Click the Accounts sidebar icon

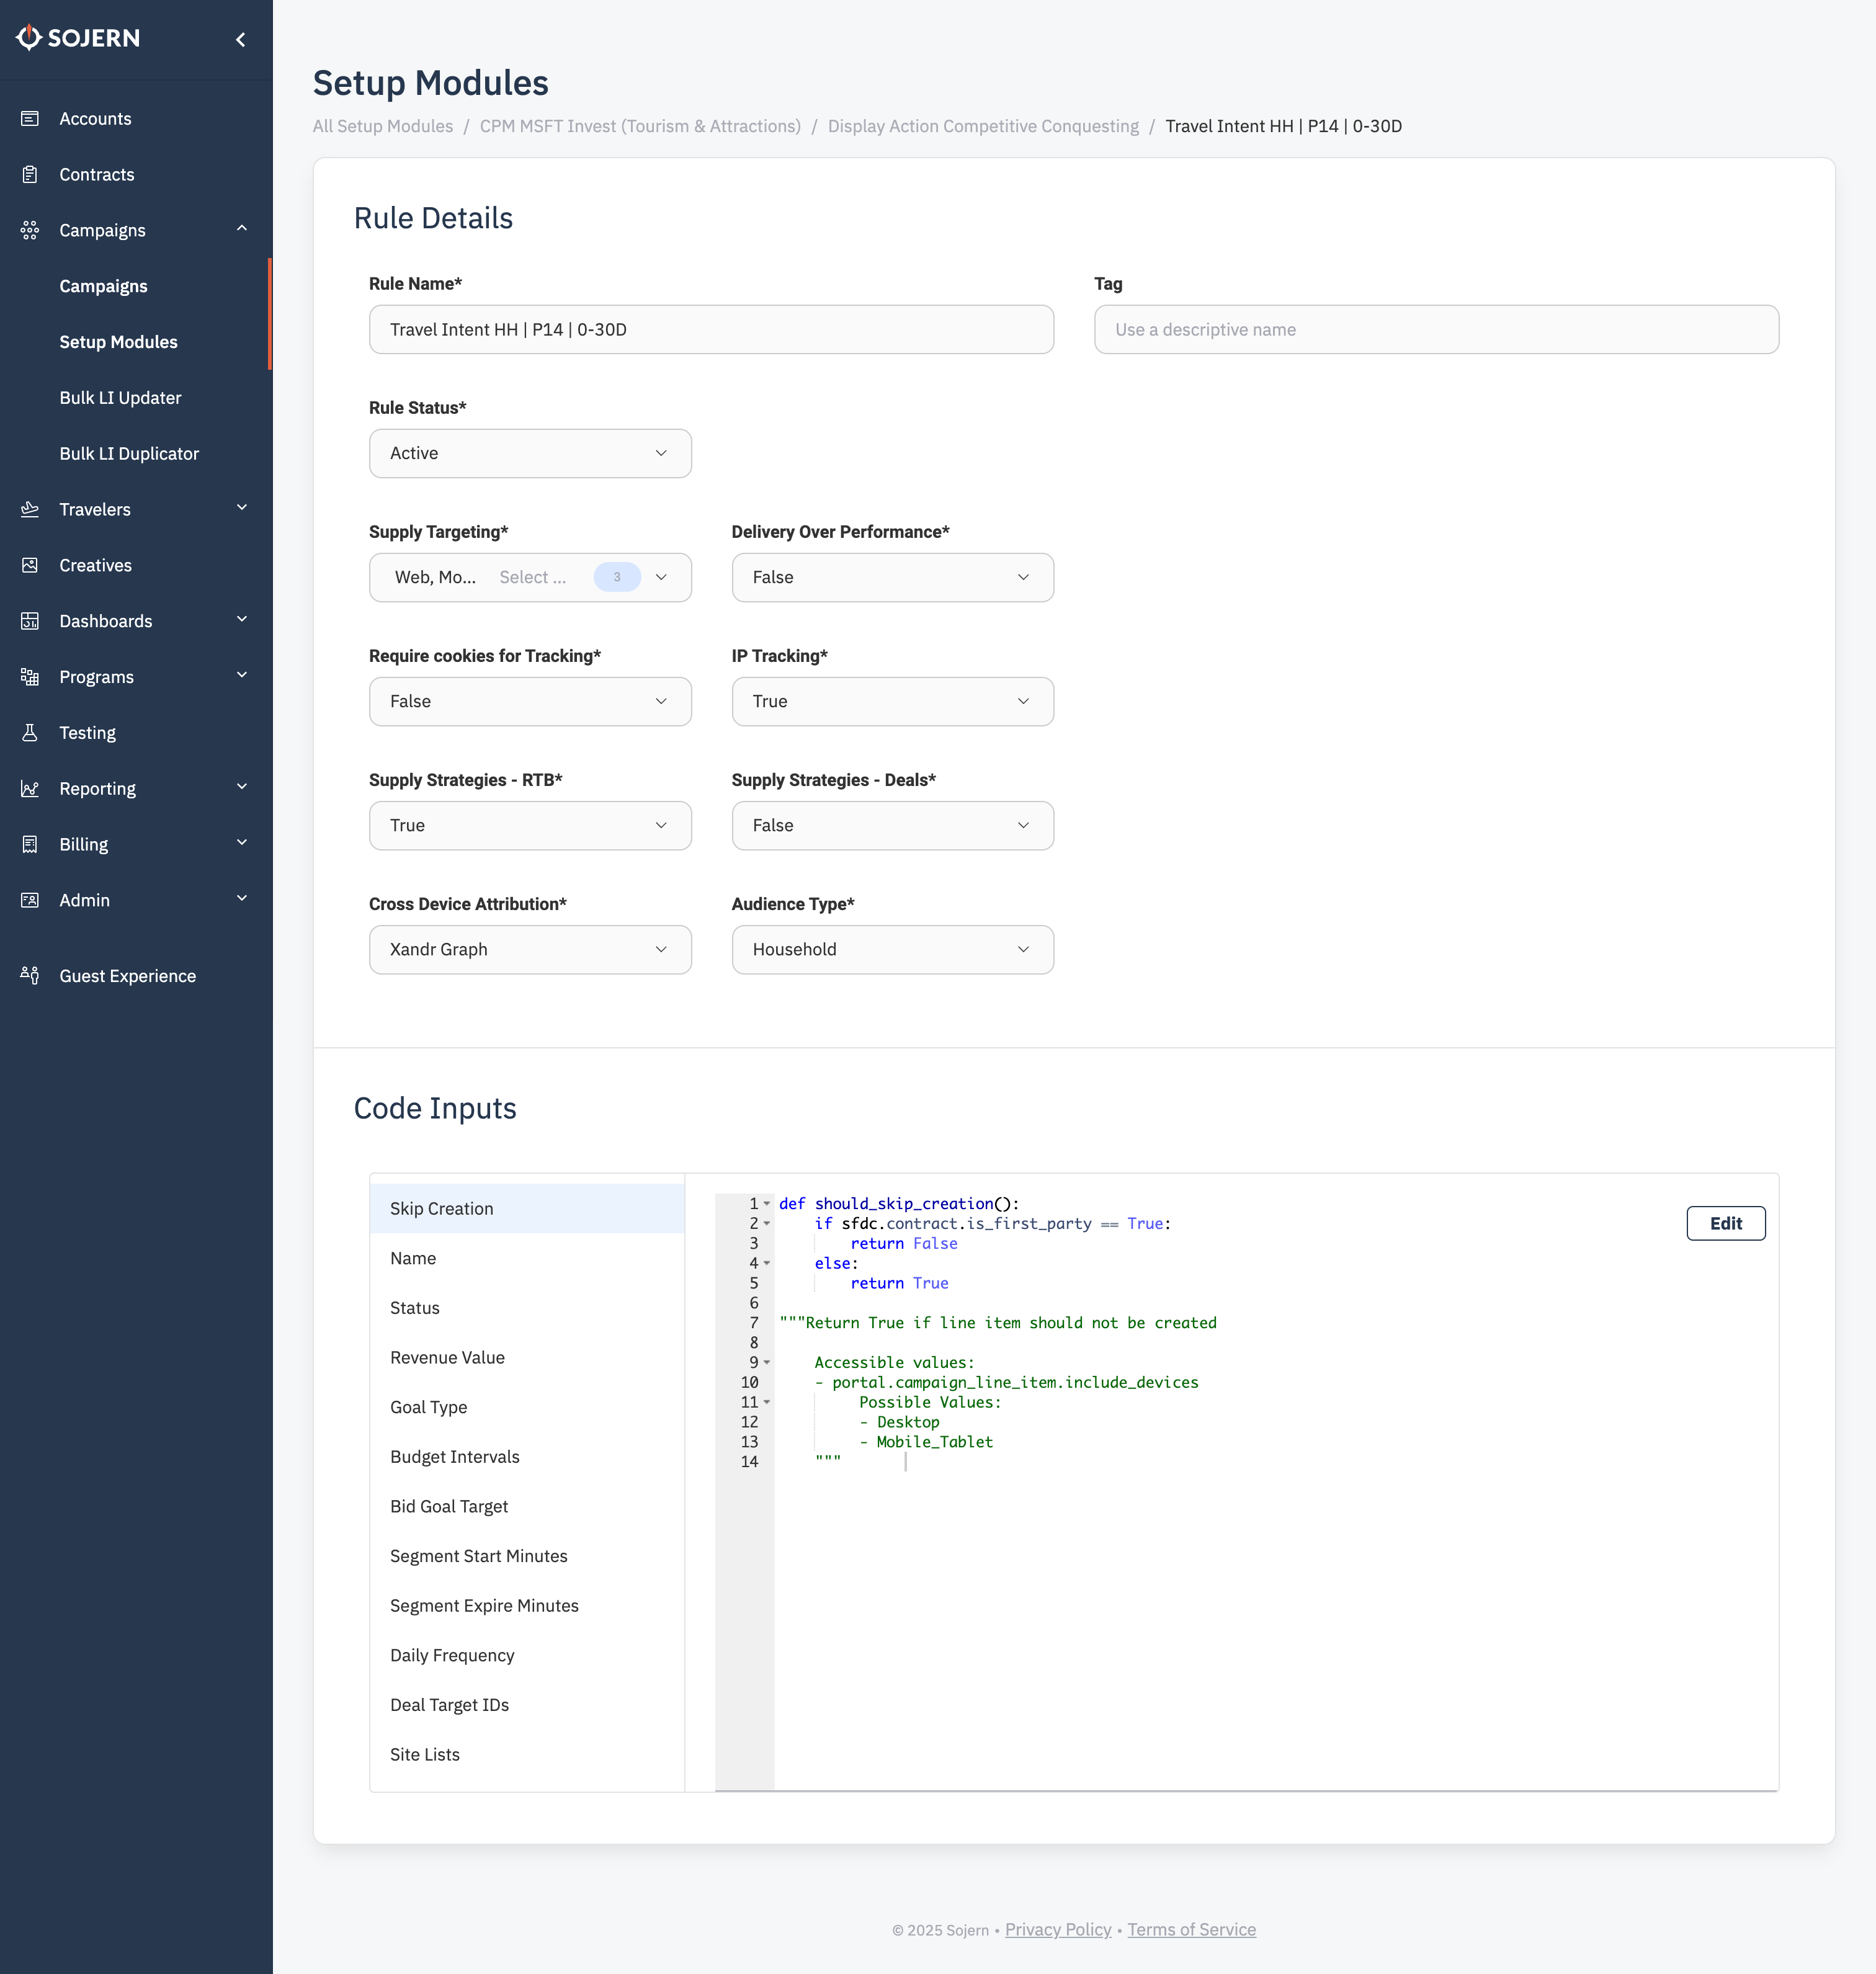pyautogui.click(x=30, y=118)
